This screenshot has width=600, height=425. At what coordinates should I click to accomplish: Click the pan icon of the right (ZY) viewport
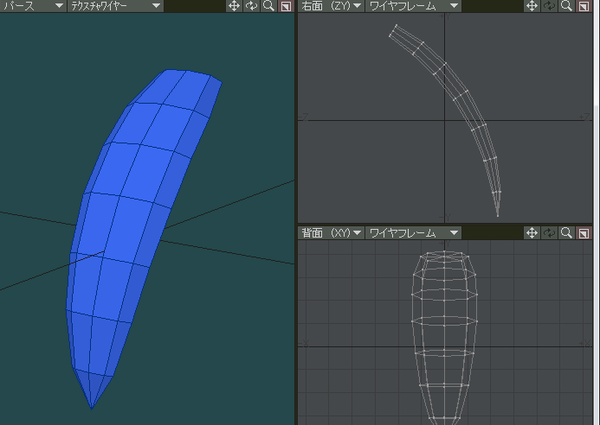tap(532, 6)
